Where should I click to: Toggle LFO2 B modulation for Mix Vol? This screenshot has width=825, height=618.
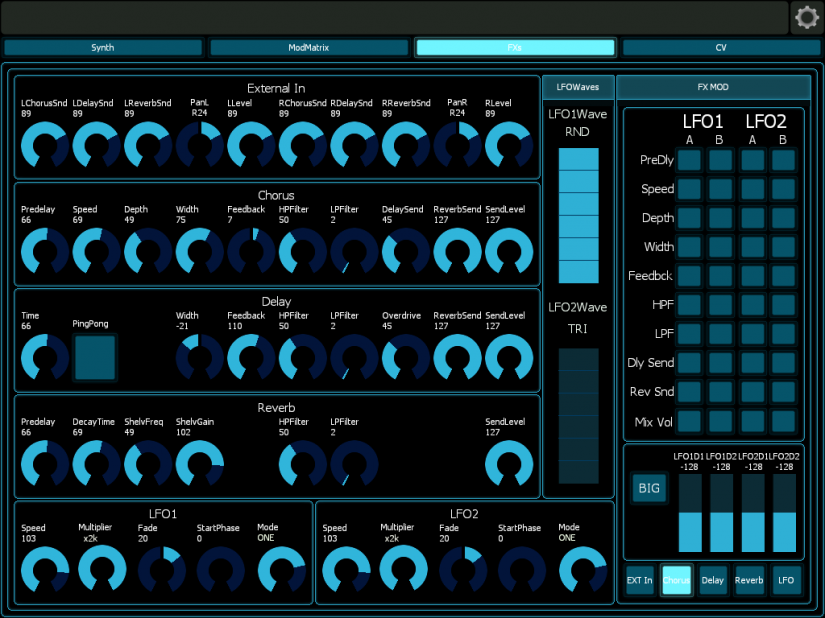pos(784,421)
